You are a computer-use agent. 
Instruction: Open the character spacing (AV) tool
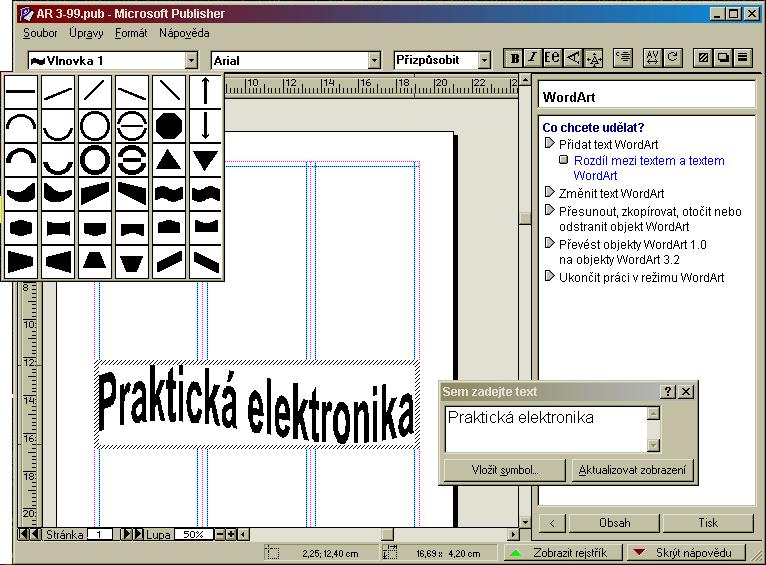pos(652,58)
